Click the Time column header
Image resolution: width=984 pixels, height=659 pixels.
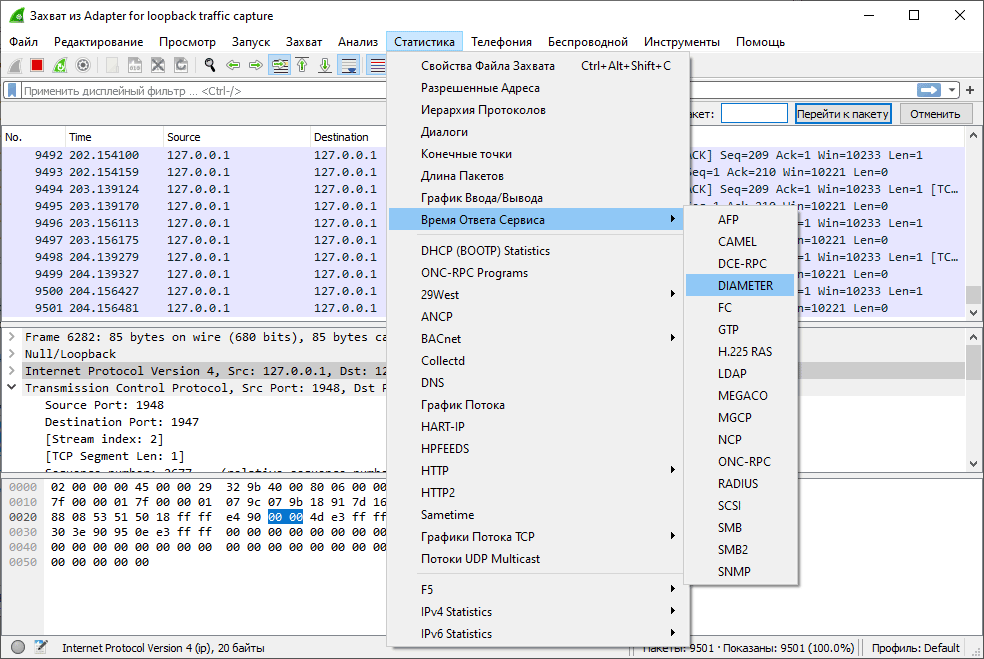114,137
